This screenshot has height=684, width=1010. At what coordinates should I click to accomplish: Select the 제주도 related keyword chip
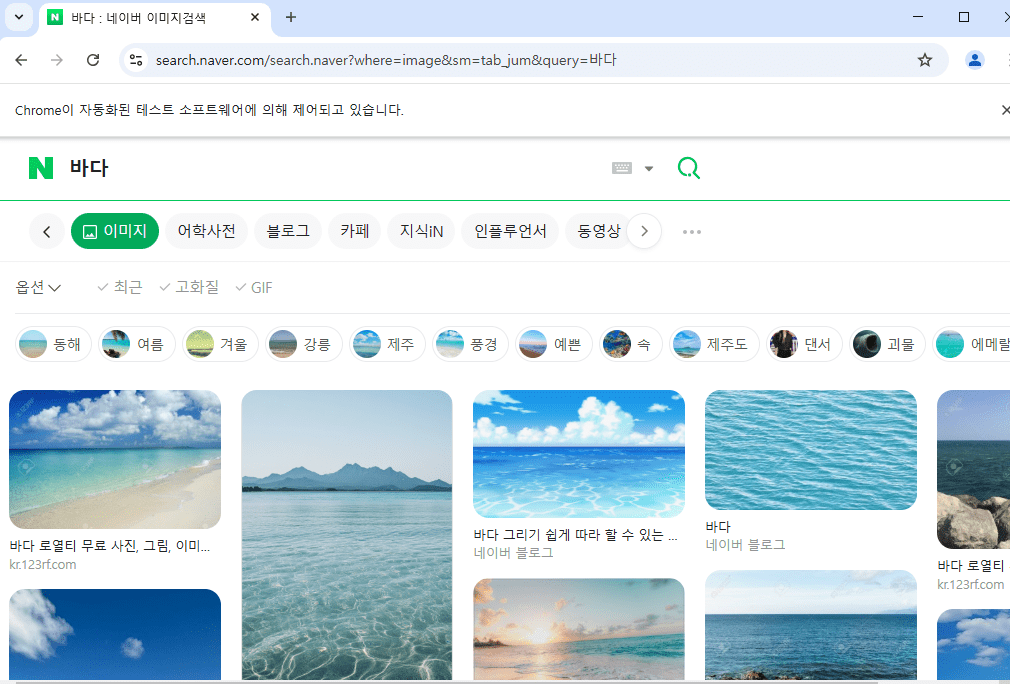click(714, 345)
